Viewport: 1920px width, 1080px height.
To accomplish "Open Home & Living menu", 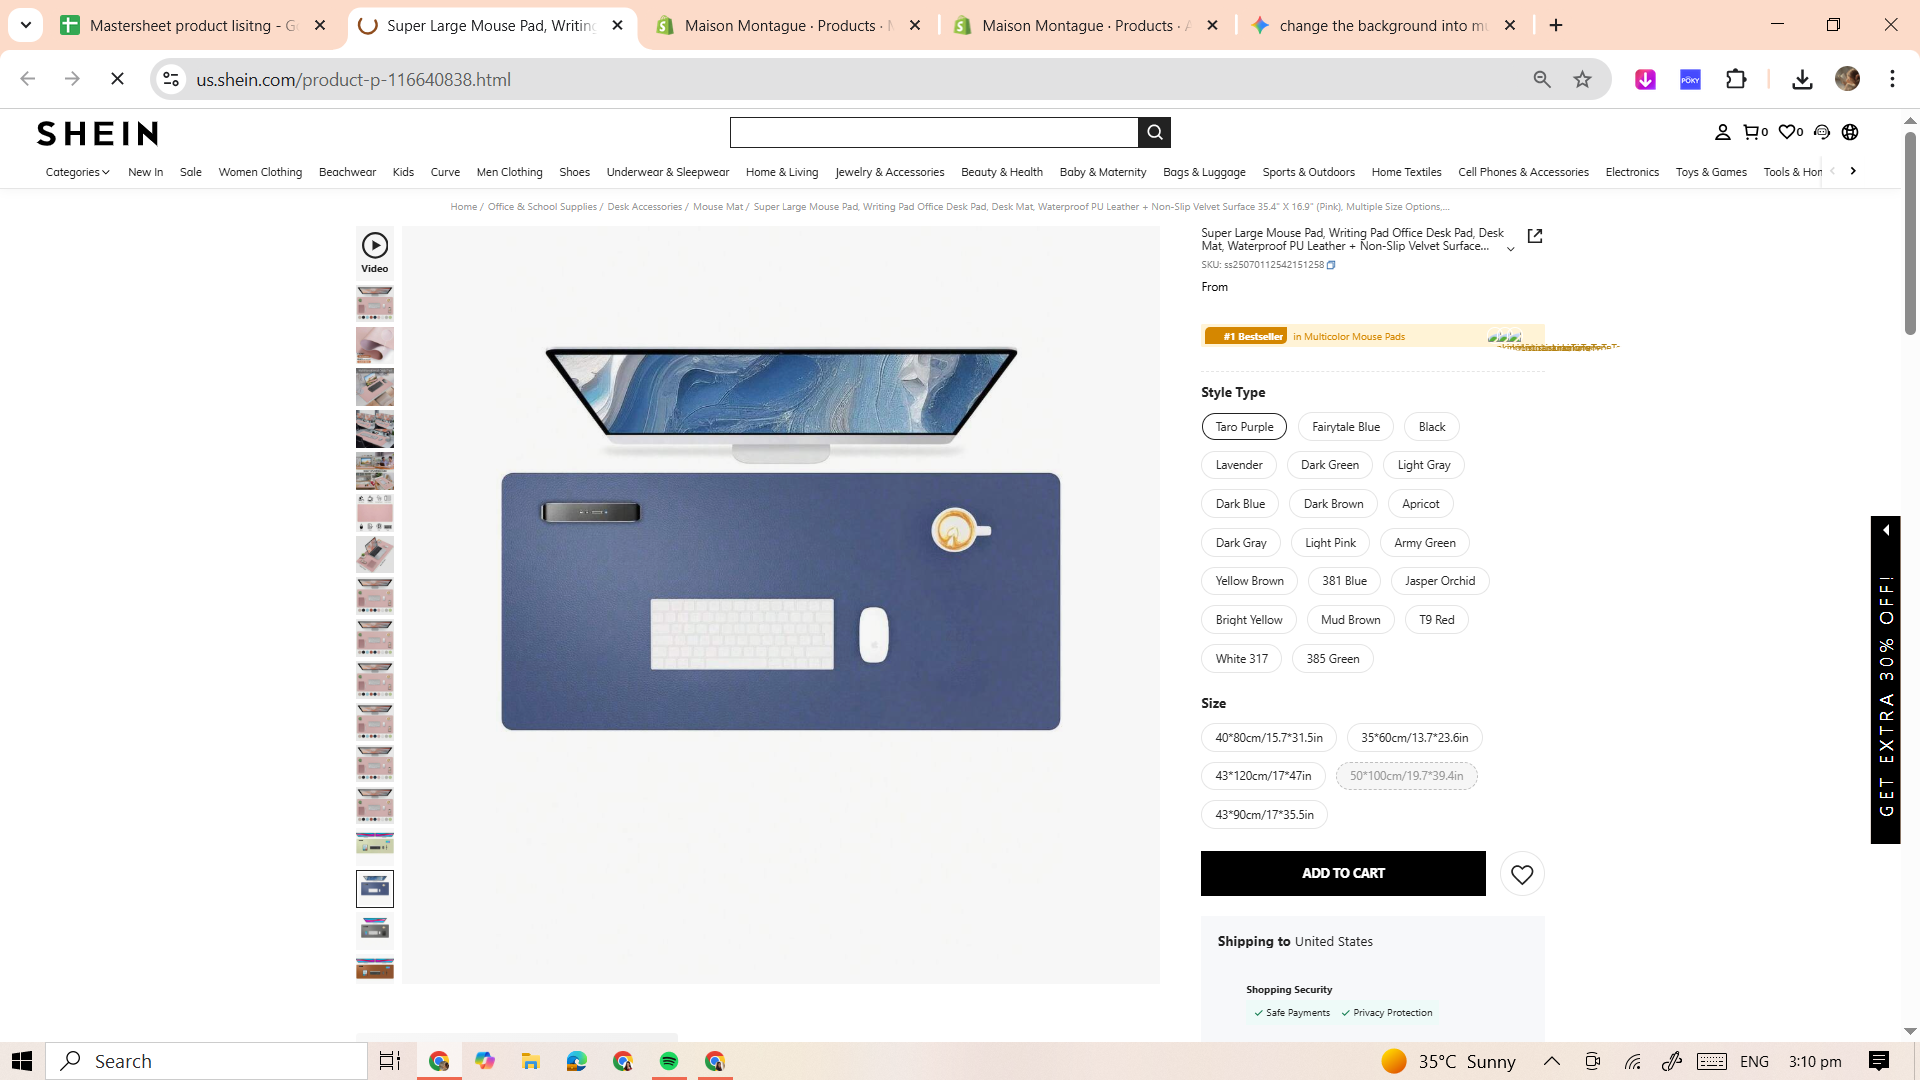I will pos(782,172).
